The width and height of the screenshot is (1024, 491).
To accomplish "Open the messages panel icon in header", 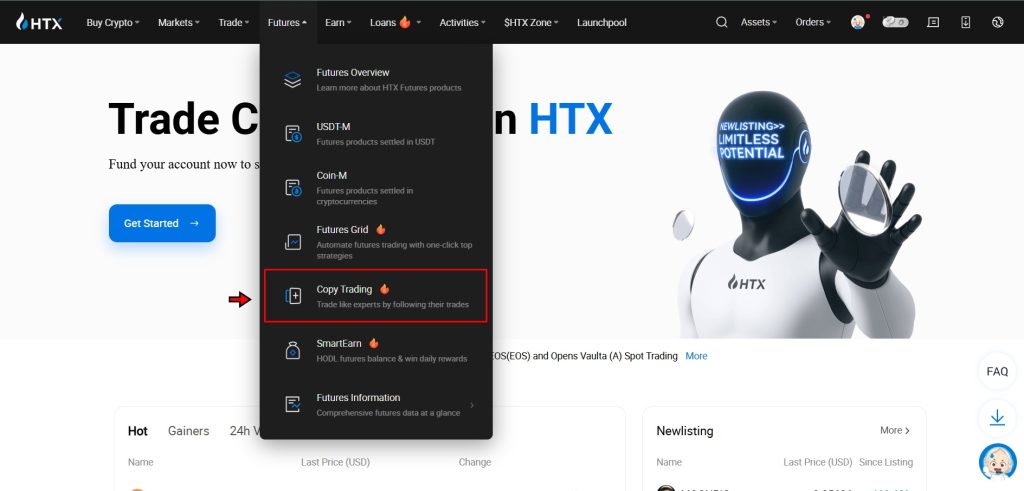I will [x=933, y=22].
